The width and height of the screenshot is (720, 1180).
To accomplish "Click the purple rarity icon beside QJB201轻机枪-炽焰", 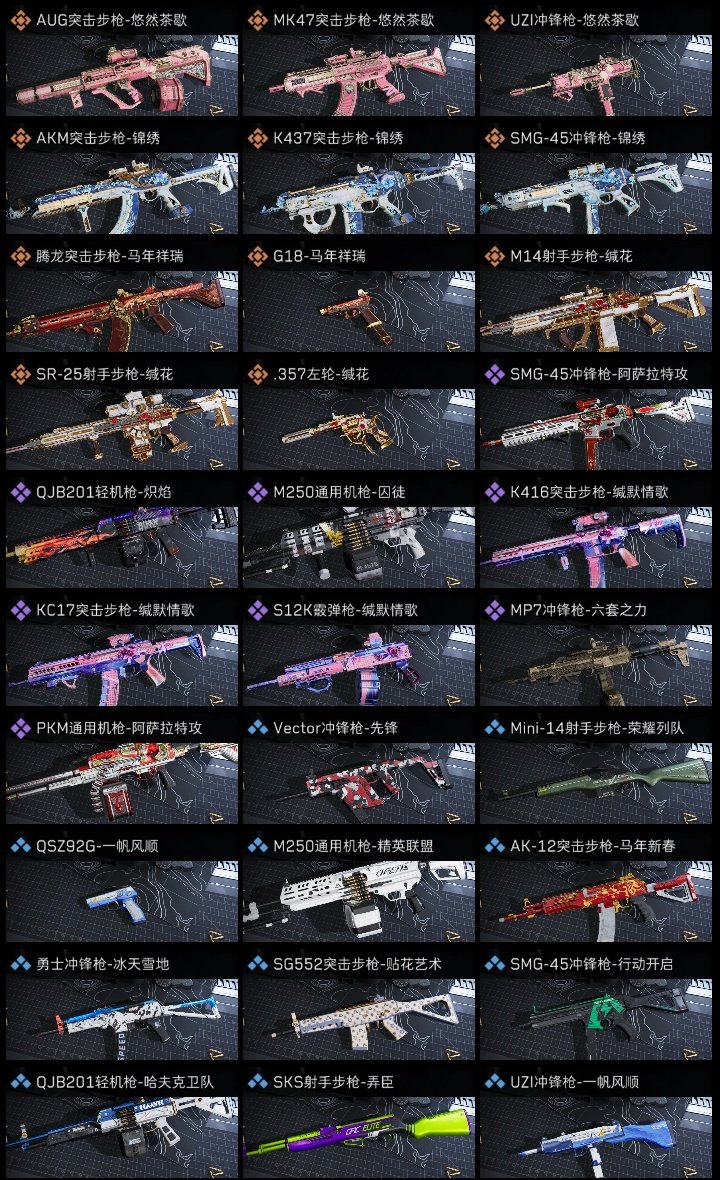I will point(20,492).
